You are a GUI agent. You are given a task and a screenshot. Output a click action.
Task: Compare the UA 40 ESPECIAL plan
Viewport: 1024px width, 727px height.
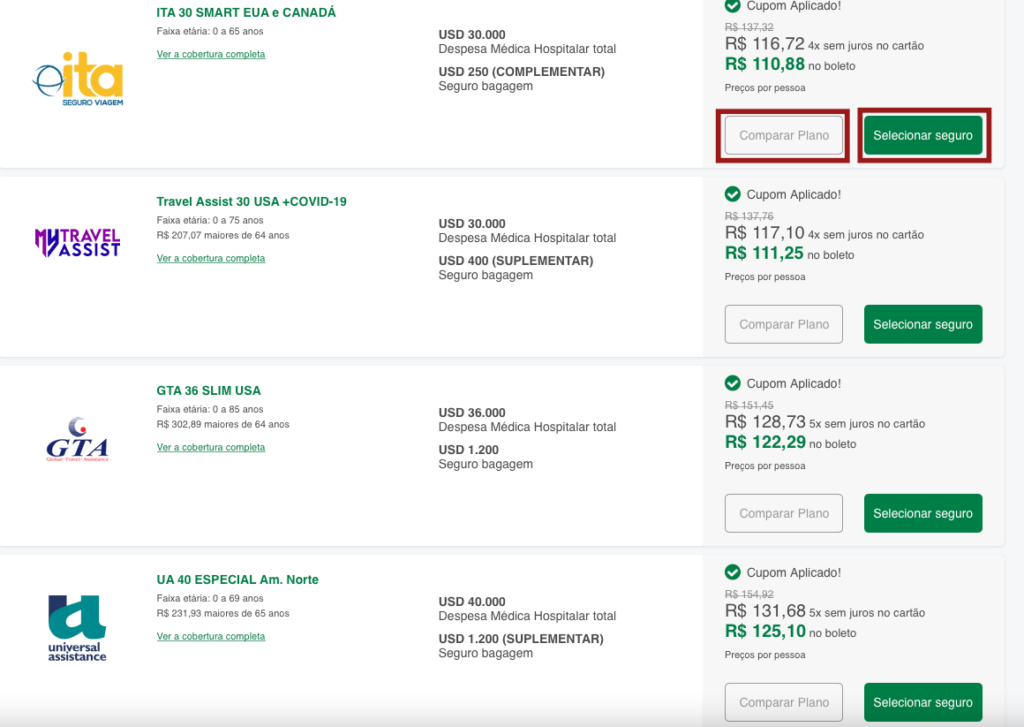(784, 702)
